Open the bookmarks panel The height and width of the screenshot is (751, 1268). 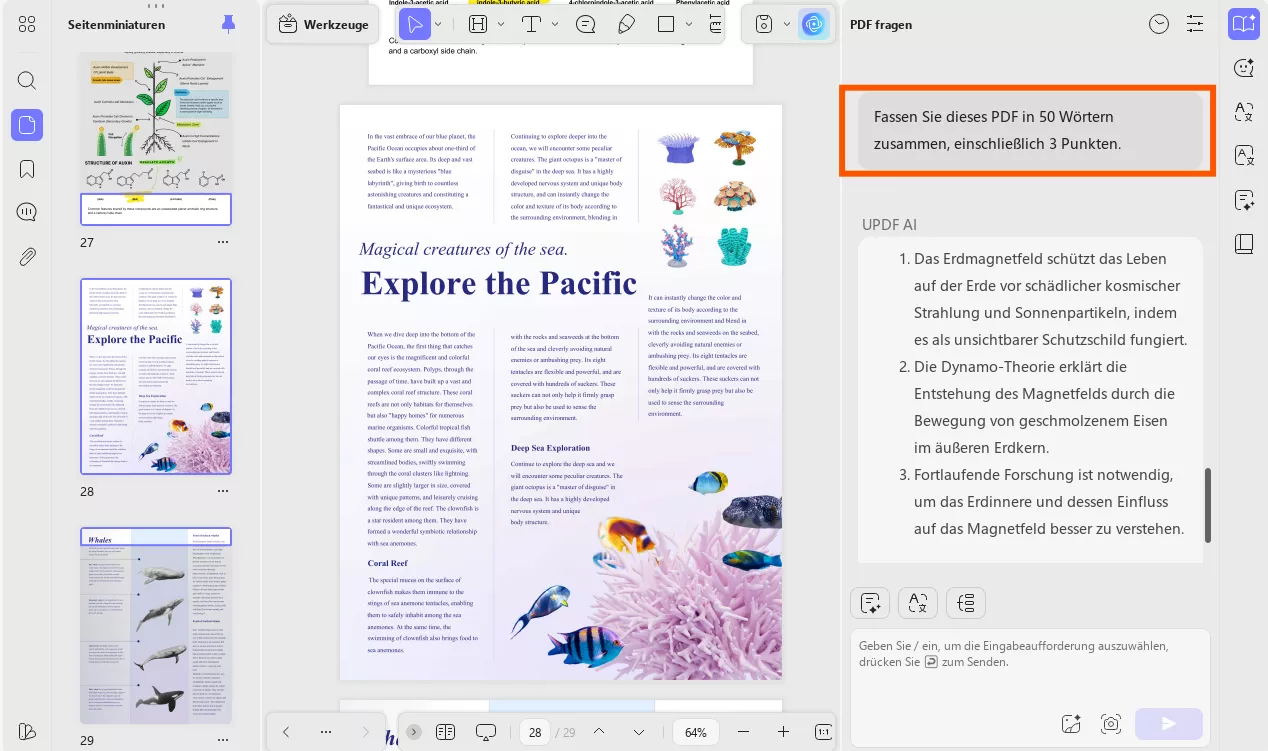pyautogui.click(x=27, y=169)
